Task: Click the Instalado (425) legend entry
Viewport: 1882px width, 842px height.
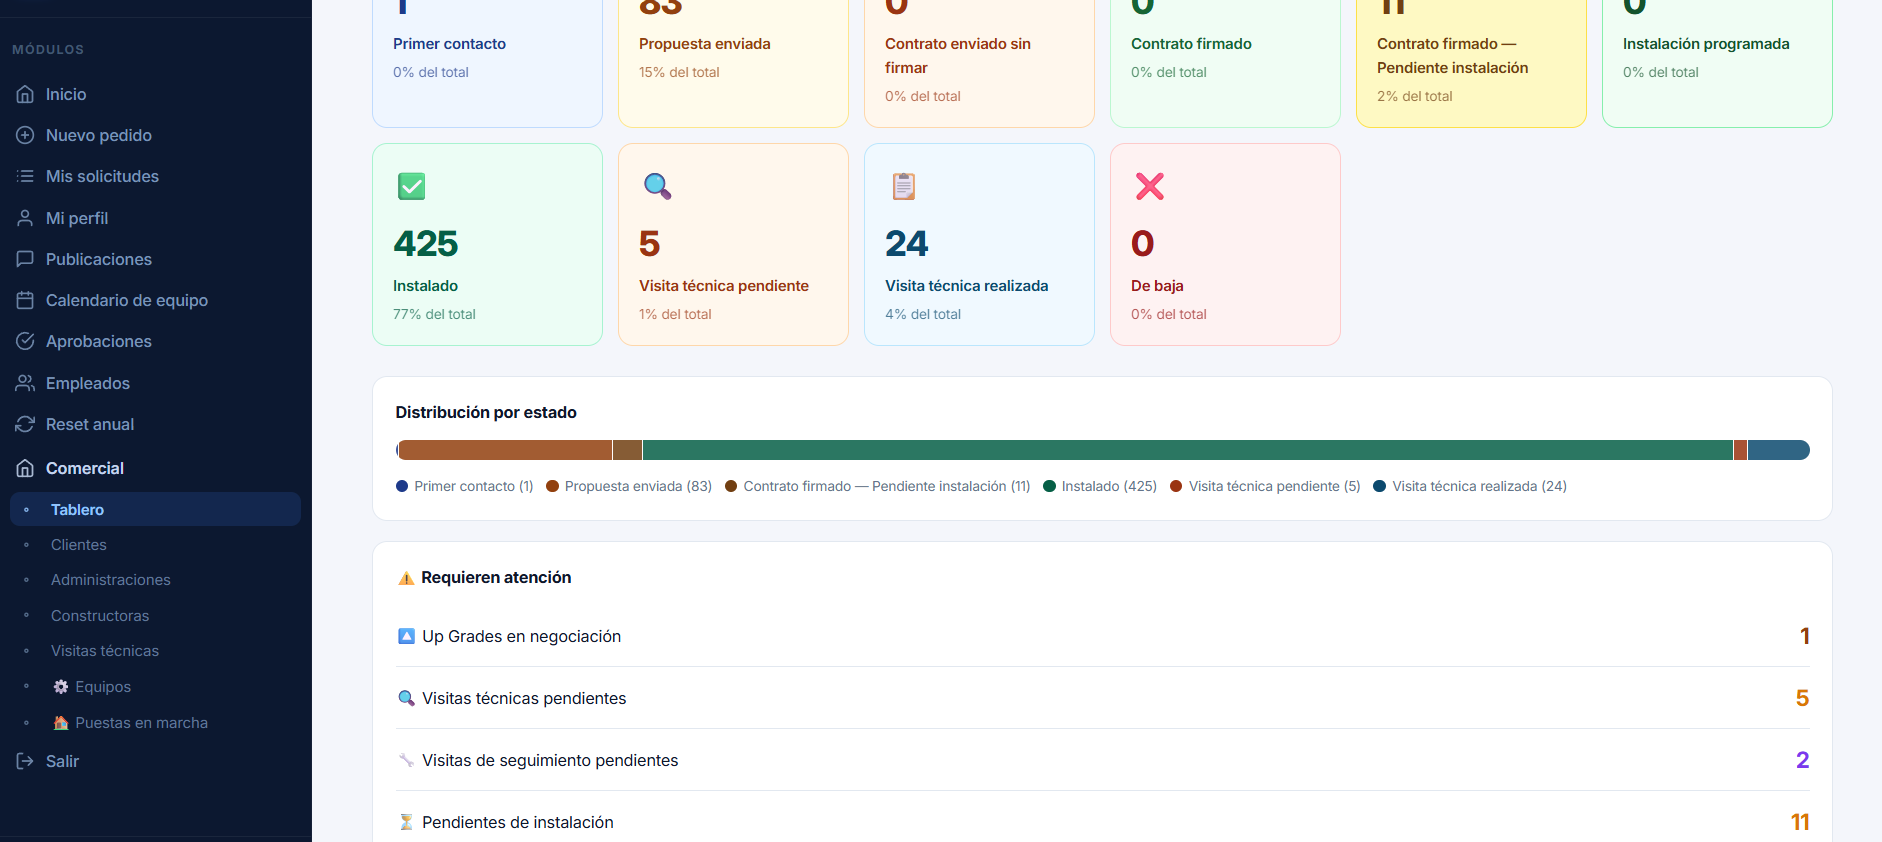Action: pyautogui.click(x=1100, y=486)
